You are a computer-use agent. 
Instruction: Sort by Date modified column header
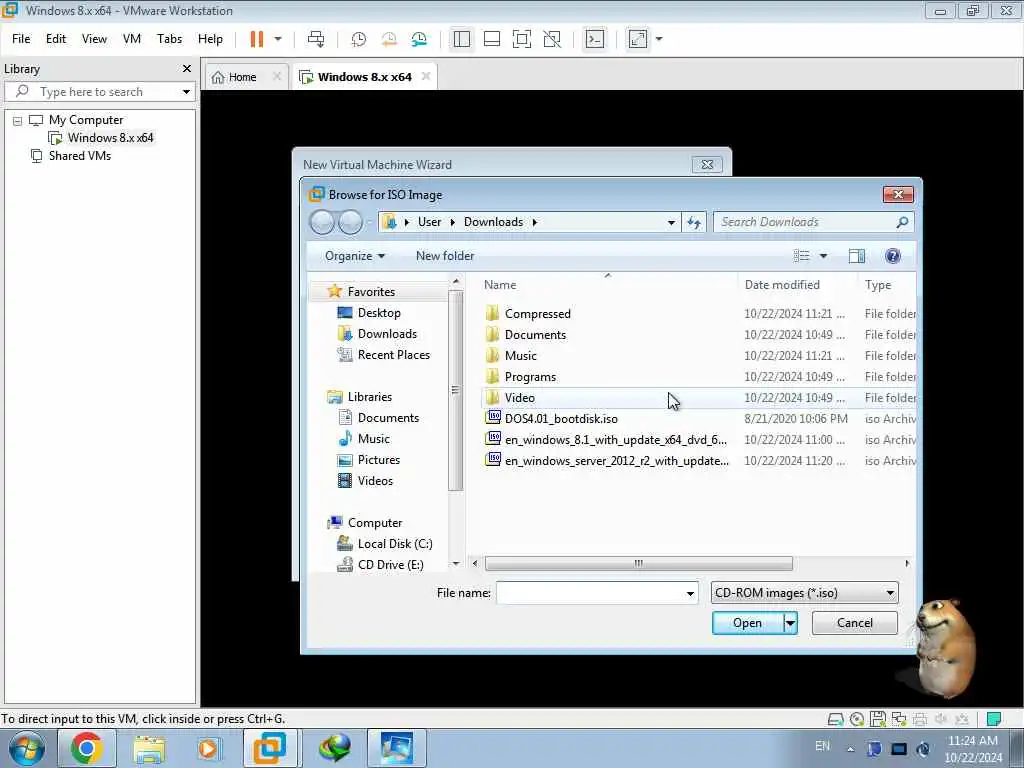[x=782, y=285]
